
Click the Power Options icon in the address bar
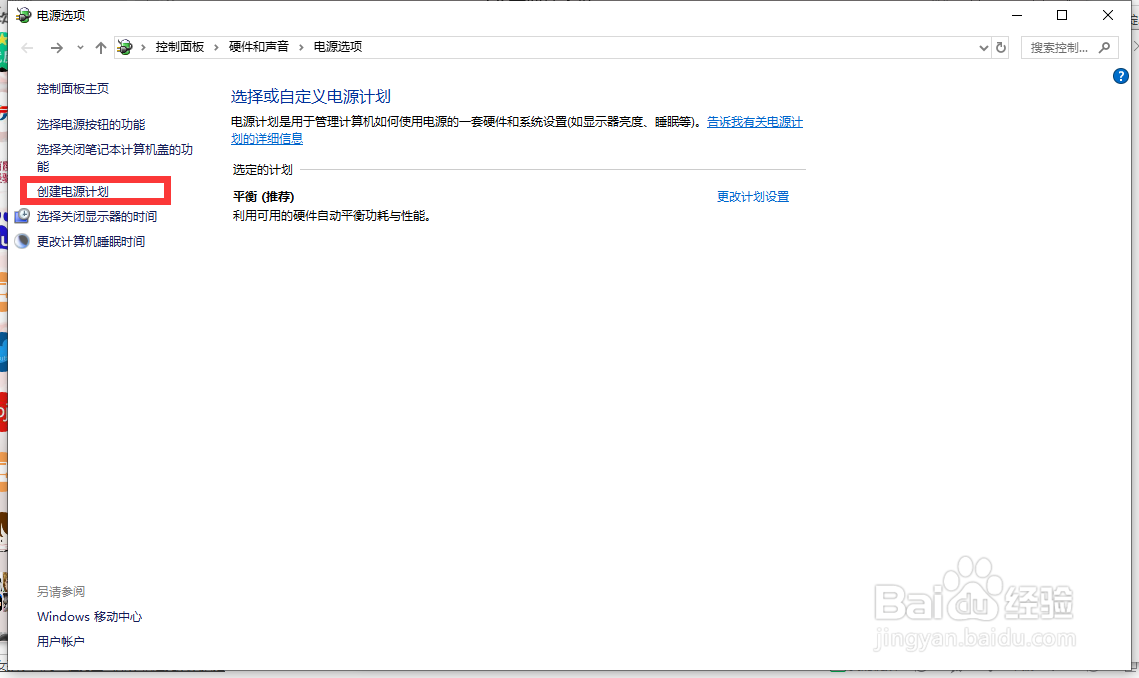[124, 46]
